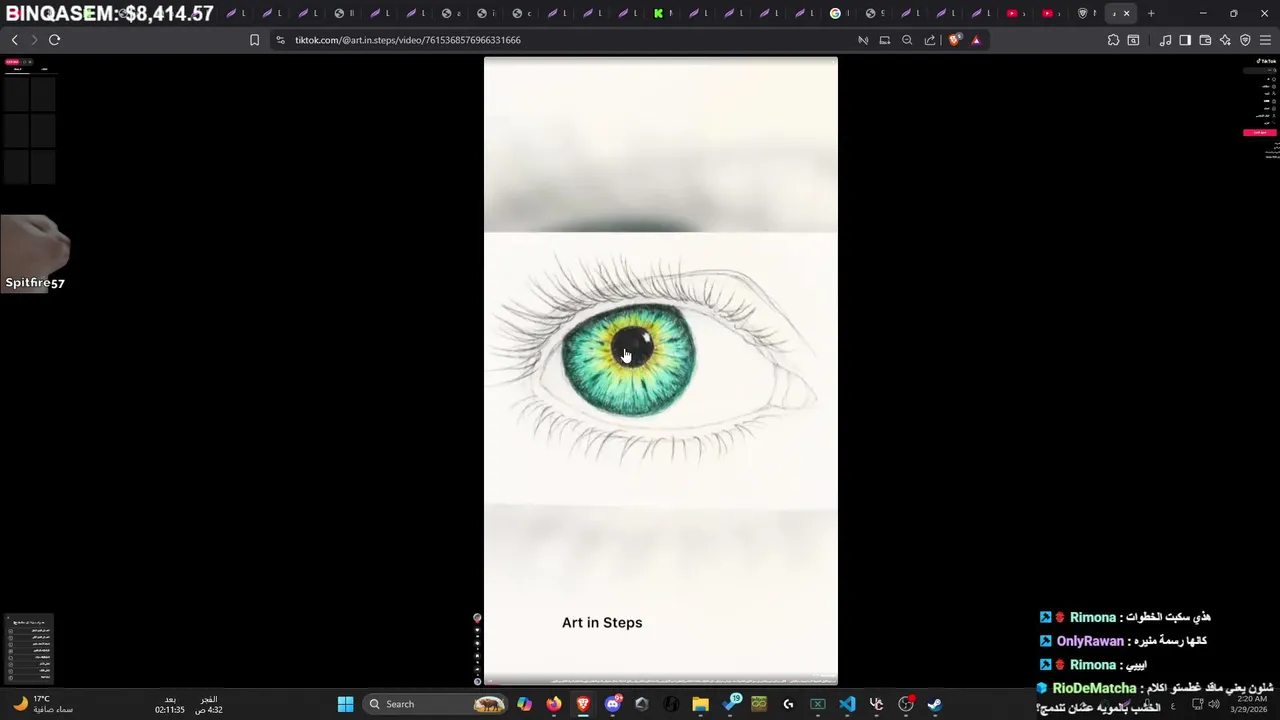This screenshot has width=1280, height=720.
Task: Open Brave Shields lion icon
Action: coord(954,40)
